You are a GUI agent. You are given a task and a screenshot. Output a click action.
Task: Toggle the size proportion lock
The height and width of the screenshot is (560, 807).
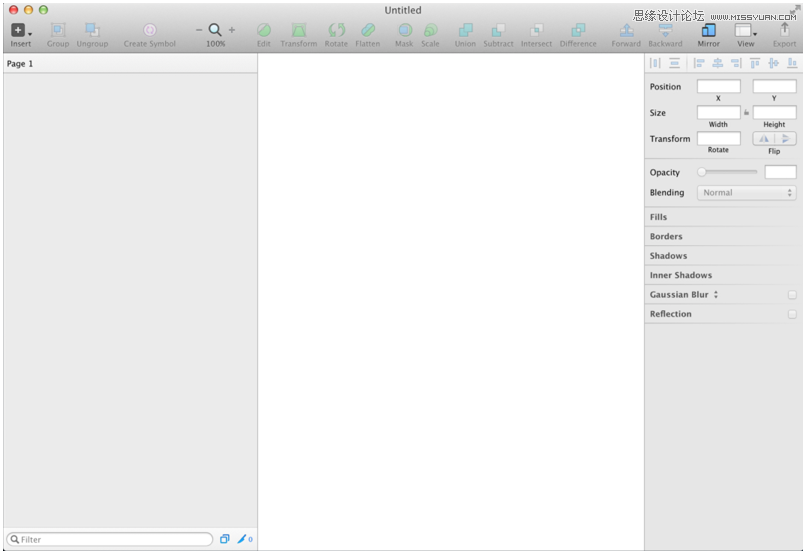[746, 112]
